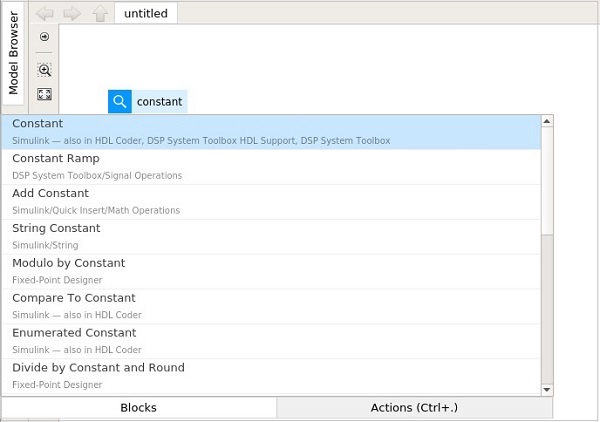Image resolution: width=600 pixels, height=422 pixels.
Task: Click the up to parent arrow
Action: [99, 13]
